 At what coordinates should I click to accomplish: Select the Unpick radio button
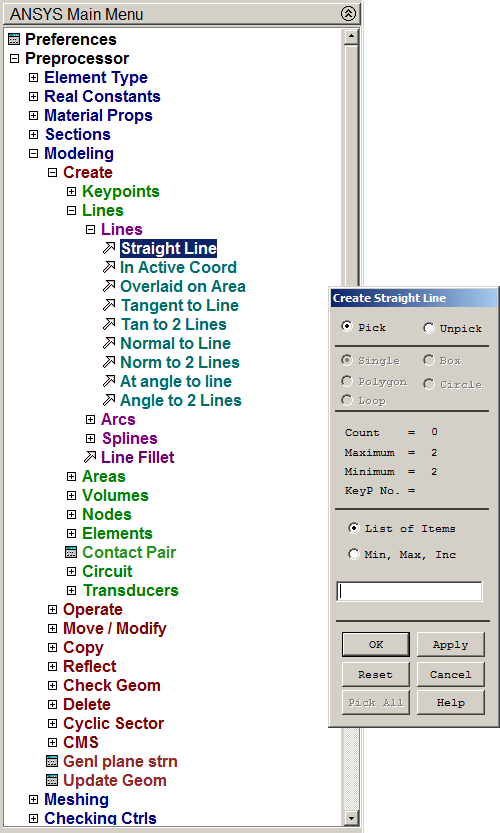coord(428,328)
